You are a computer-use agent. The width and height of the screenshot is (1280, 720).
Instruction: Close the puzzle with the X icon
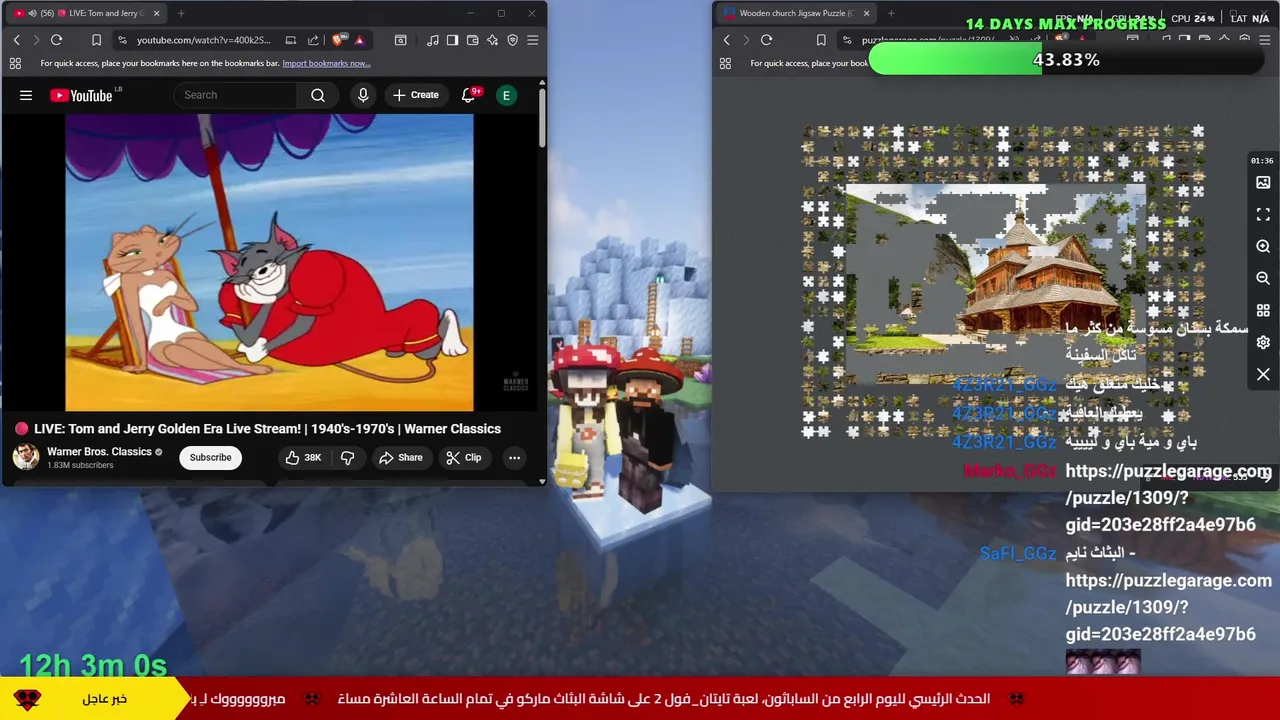[1263, 374]
